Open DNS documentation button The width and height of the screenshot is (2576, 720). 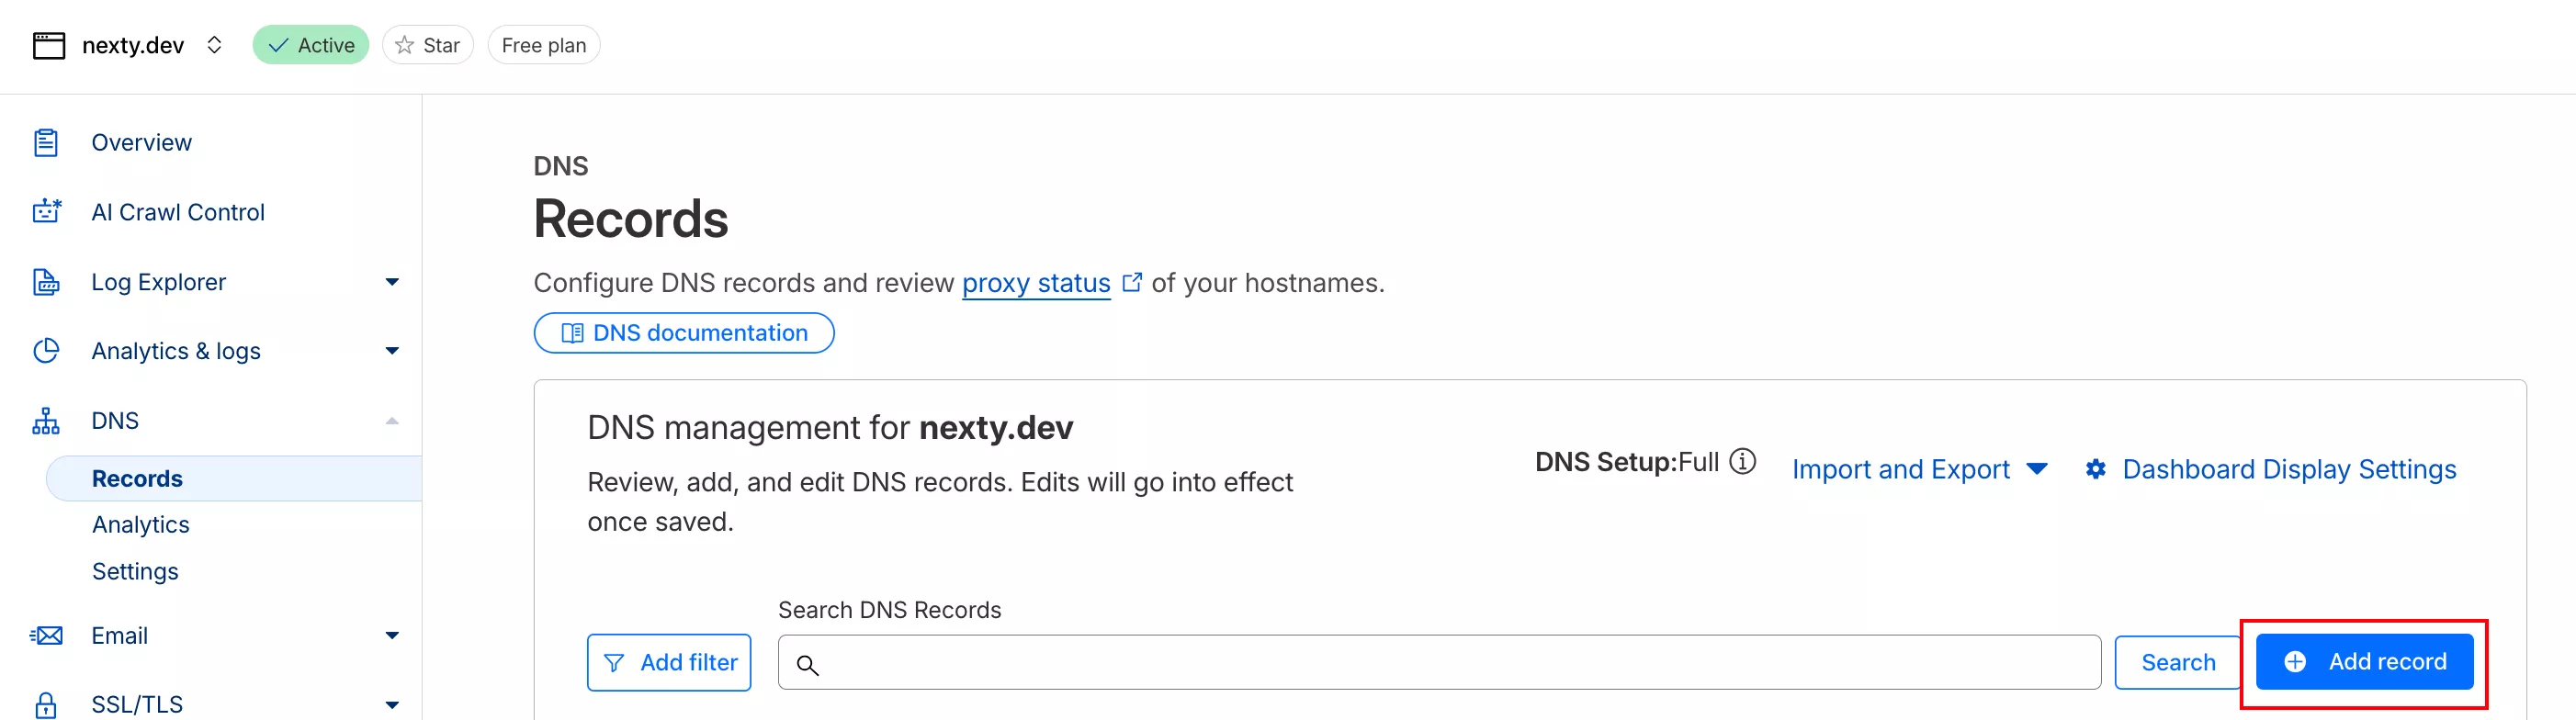[684, 333]
